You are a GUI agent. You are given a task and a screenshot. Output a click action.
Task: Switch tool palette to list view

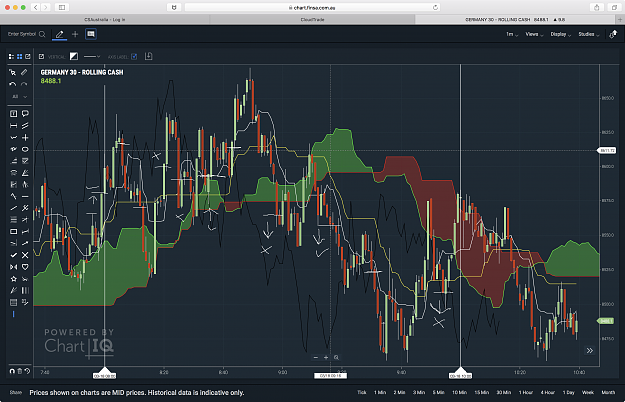pos(11,57)
